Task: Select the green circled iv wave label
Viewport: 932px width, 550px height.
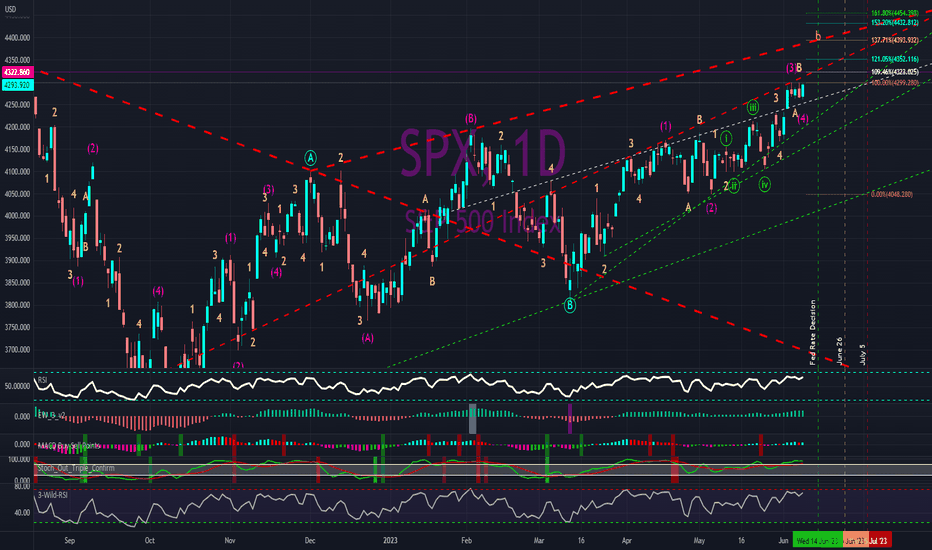Action: point(764,184)
